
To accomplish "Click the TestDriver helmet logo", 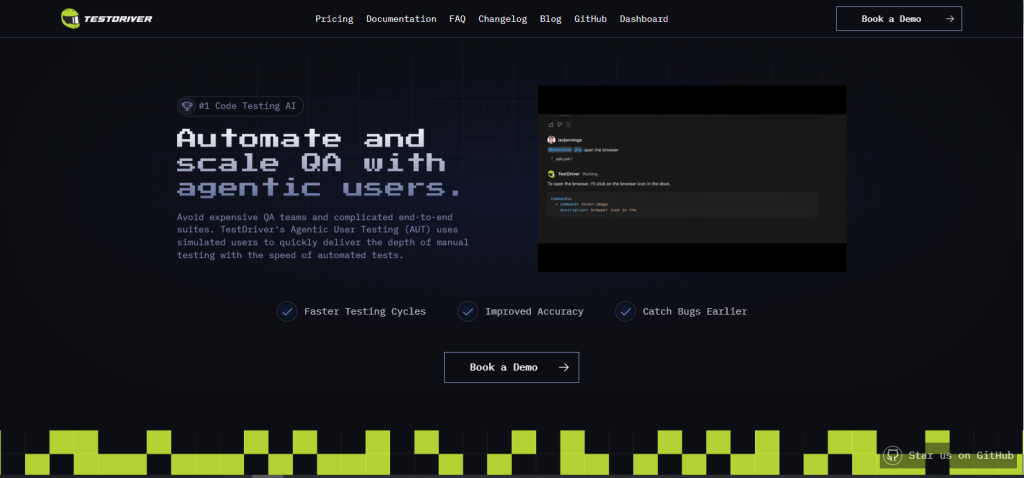I will 70,18.
